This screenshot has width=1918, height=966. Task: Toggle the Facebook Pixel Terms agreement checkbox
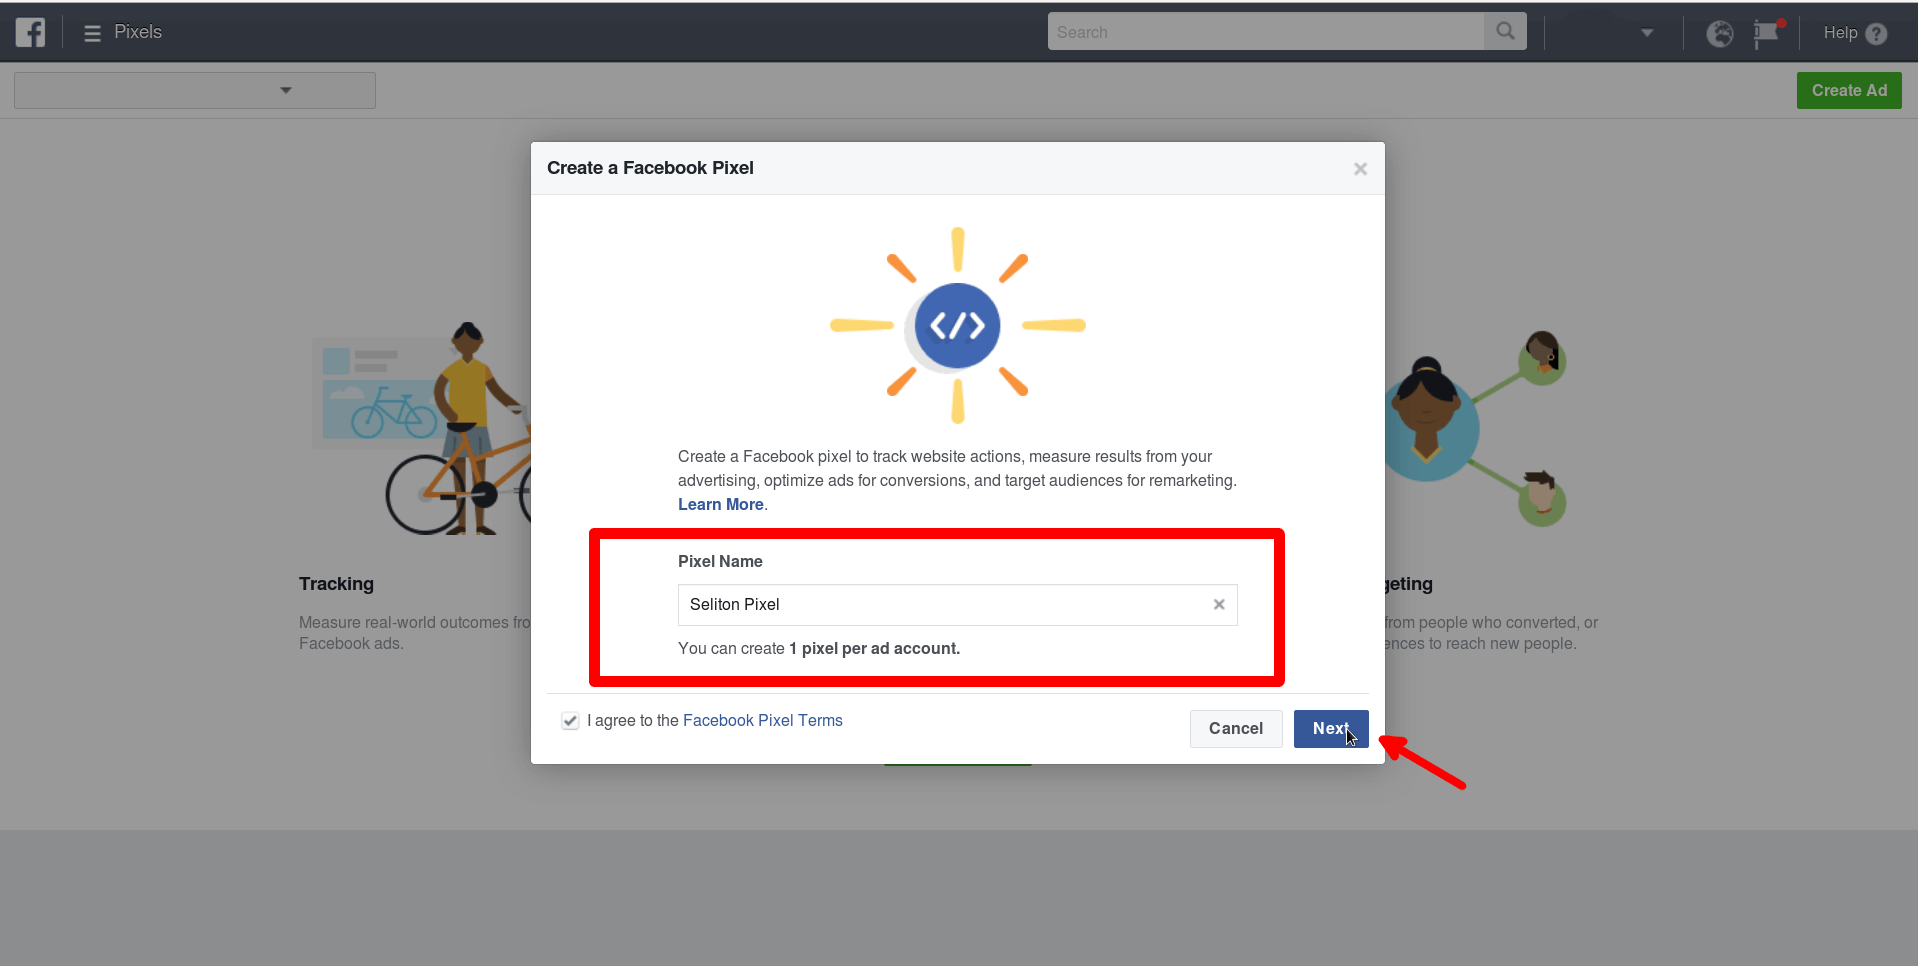570,721
